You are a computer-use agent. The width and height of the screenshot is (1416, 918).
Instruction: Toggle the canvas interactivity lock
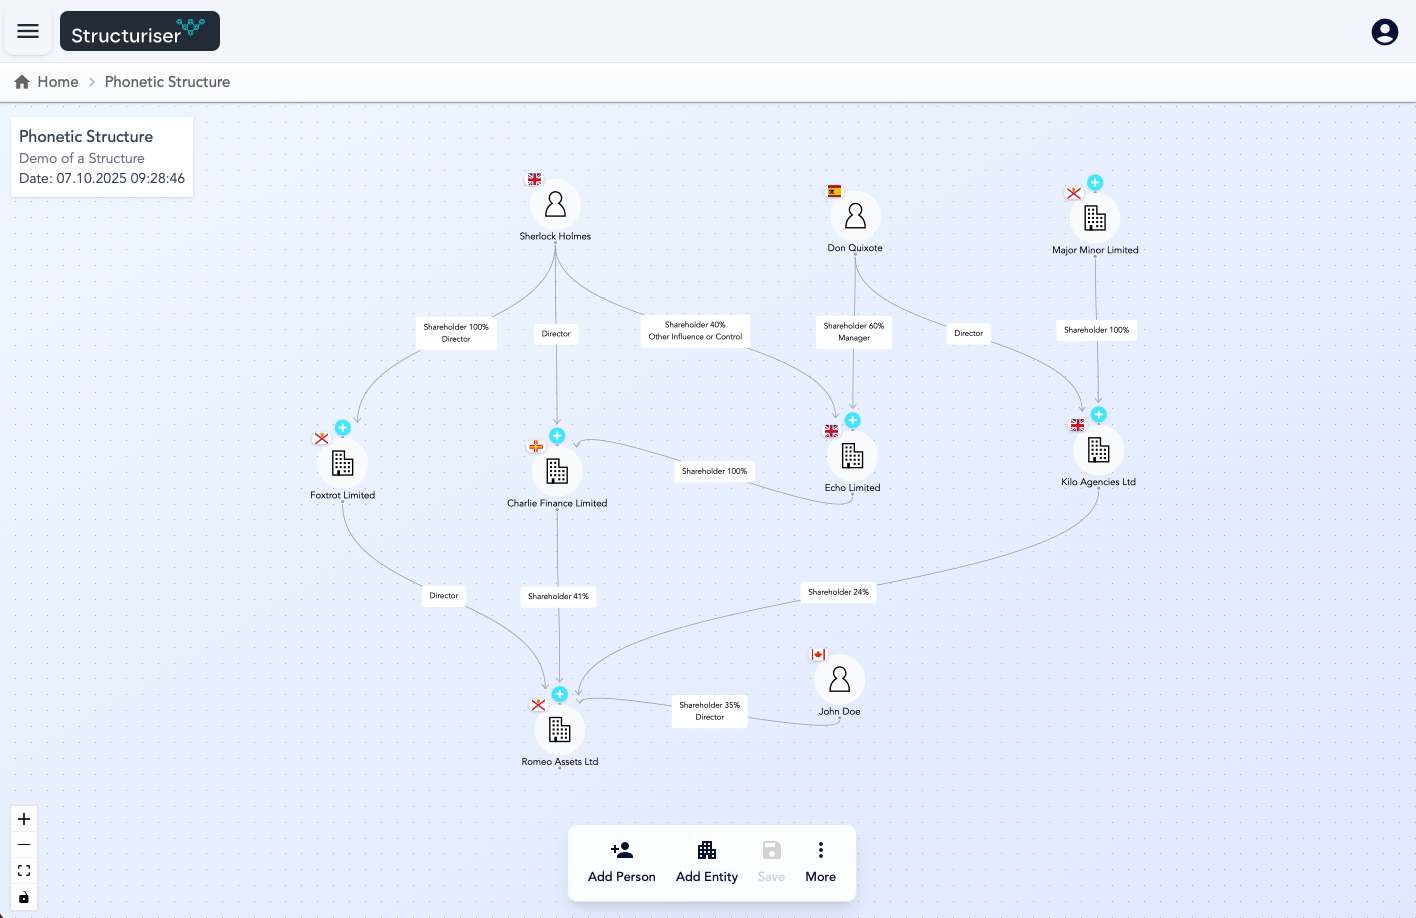click(24, 897)
